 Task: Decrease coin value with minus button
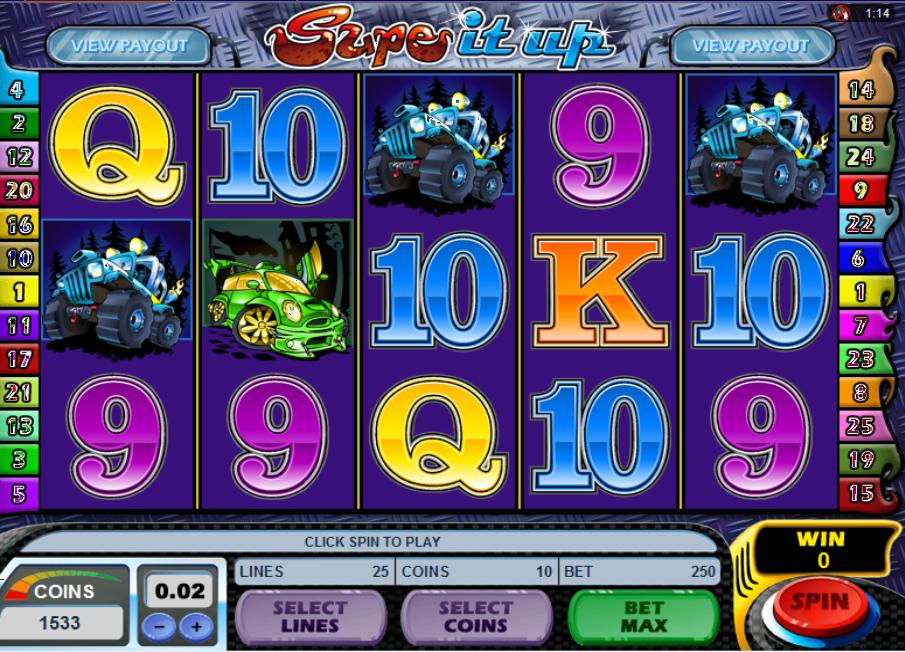159,627
